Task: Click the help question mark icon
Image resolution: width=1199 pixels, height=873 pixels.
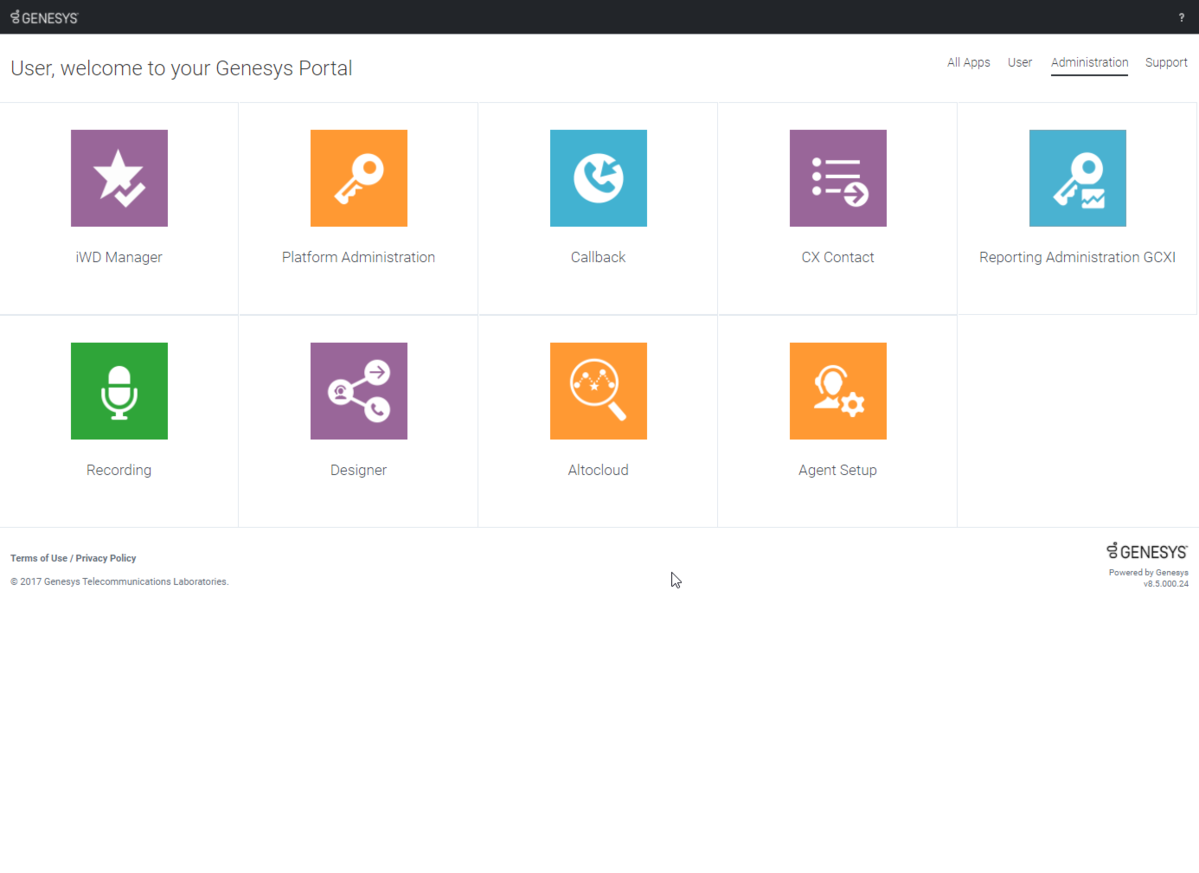Action: click(1181, 18)
